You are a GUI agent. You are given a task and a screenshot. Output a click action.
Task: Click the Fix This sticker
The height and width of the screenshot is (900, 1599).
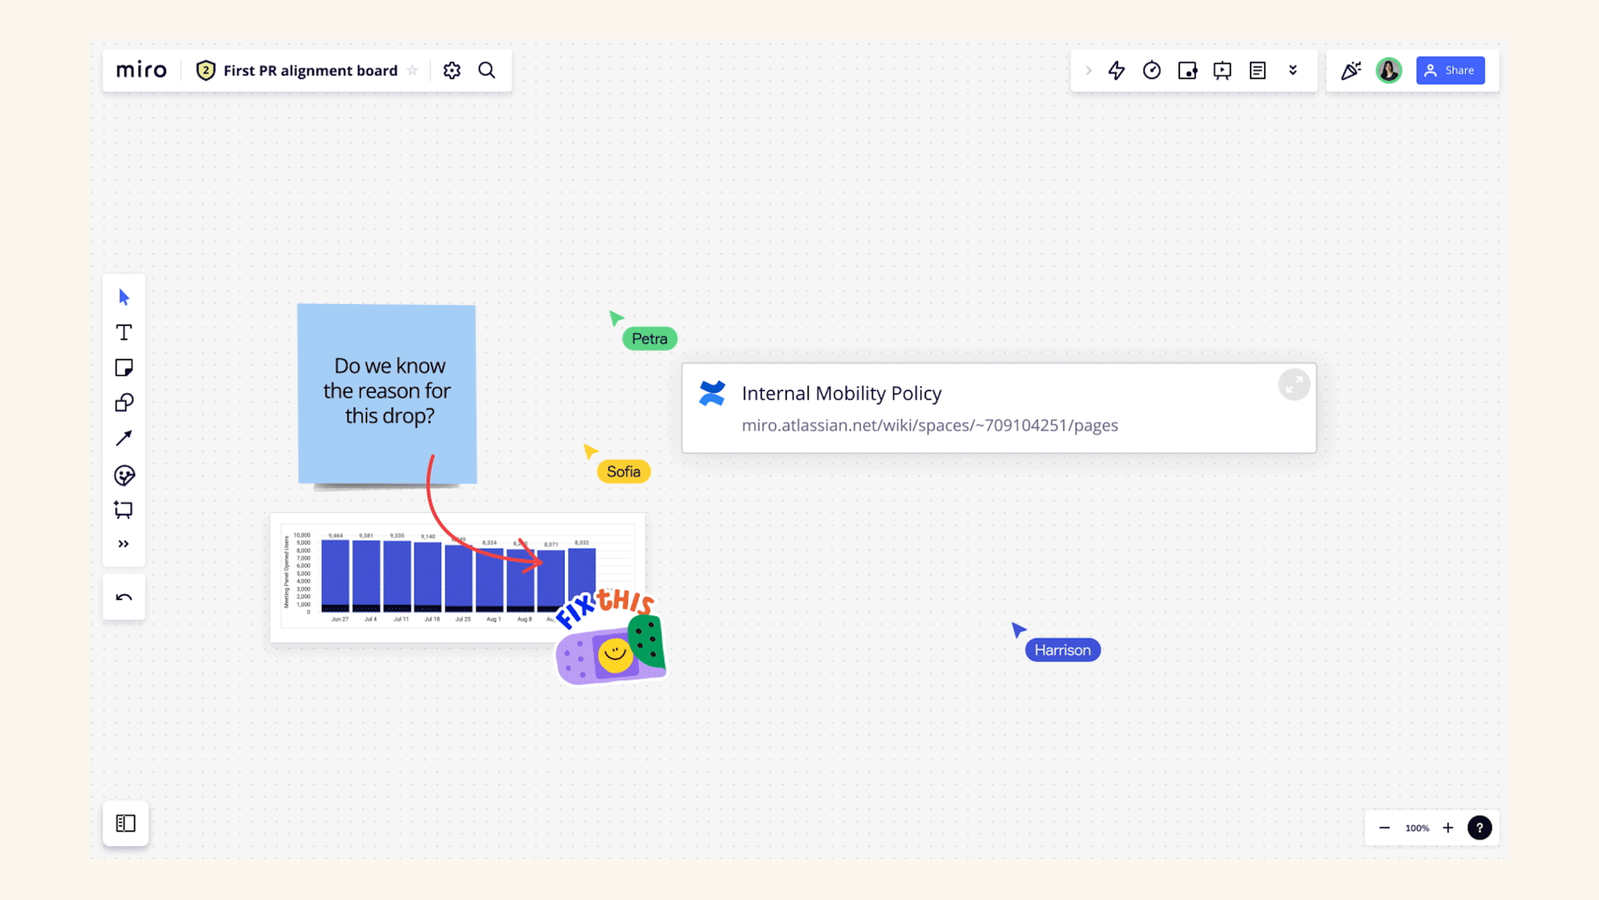tap(611, 638)
